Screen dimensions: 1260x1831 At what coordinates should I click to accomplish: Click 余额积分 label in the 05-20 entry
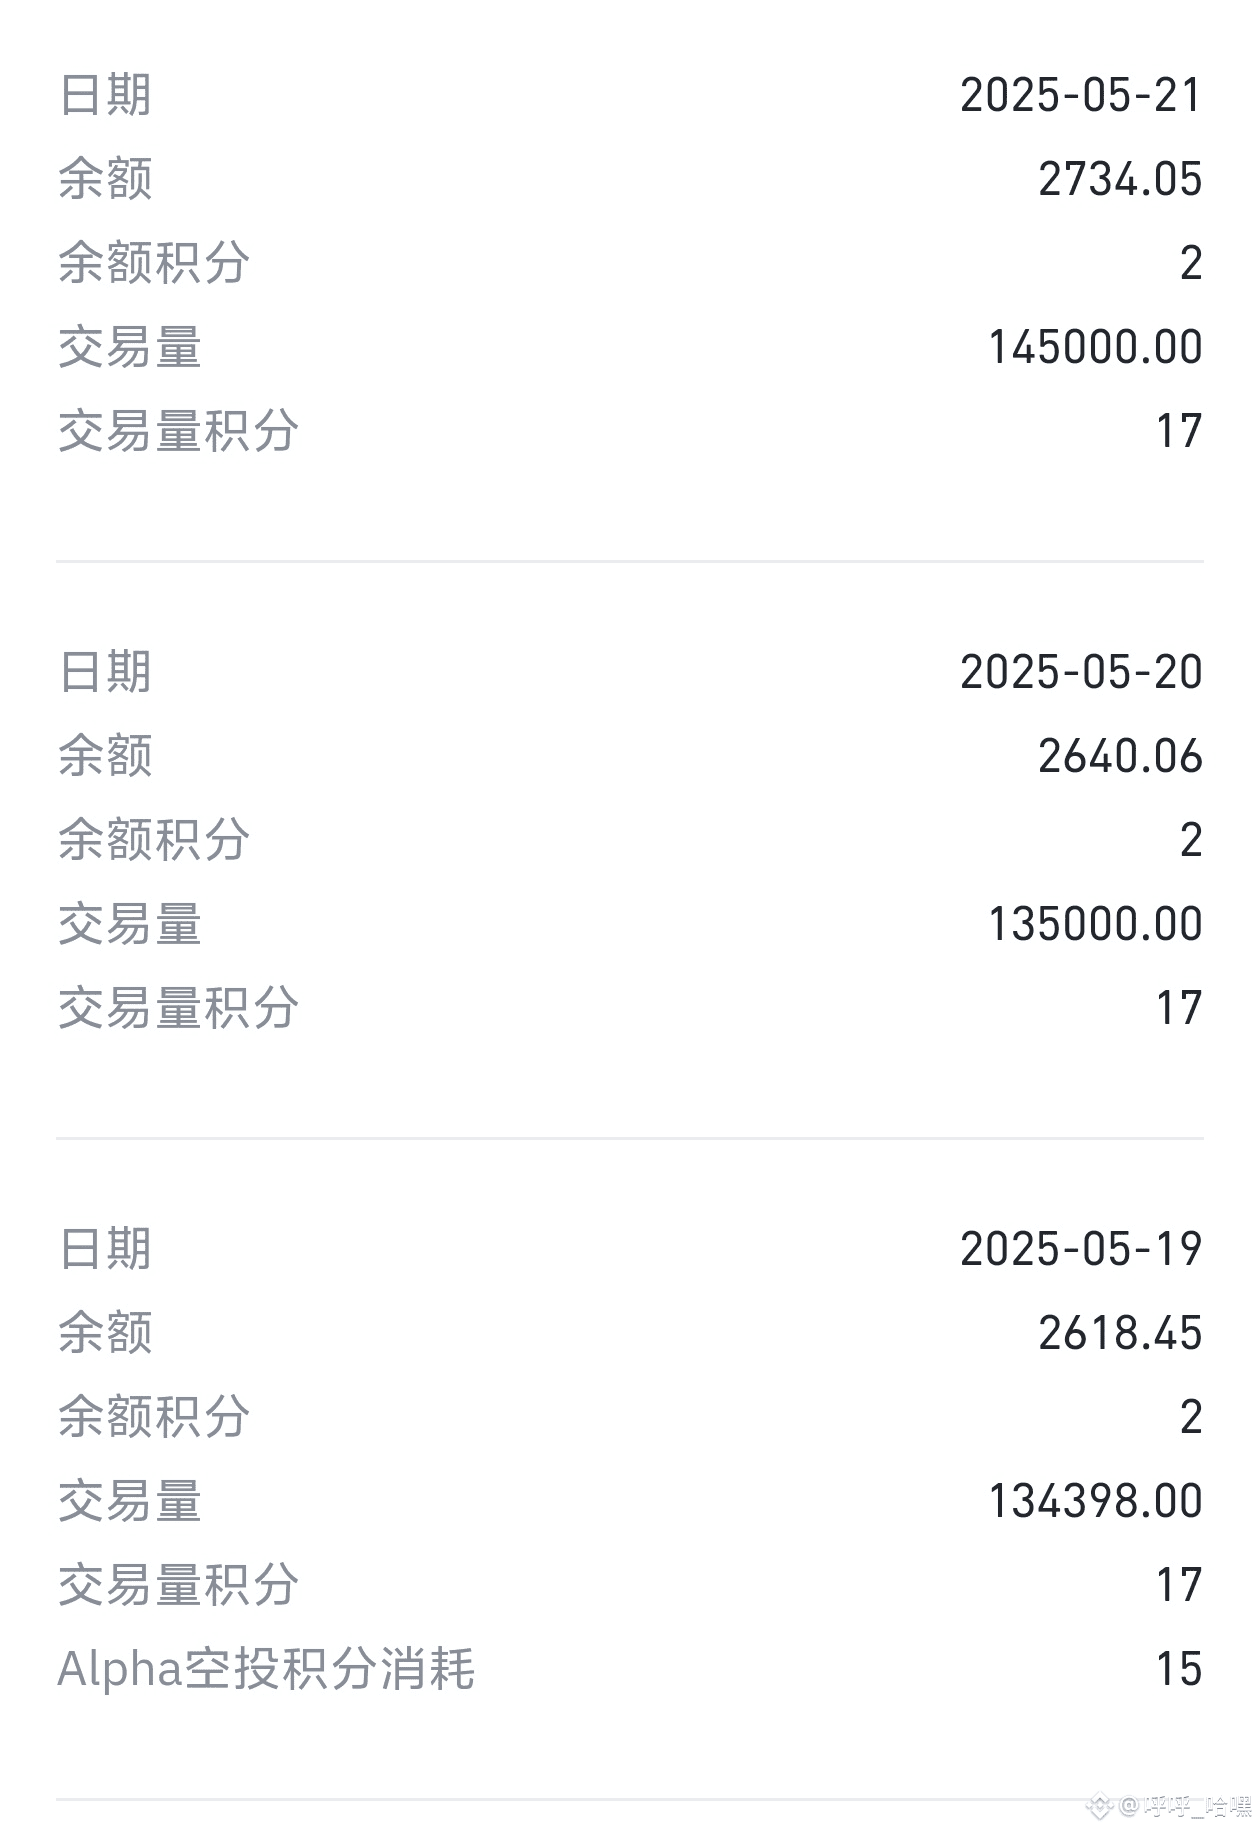click(154, 839)
